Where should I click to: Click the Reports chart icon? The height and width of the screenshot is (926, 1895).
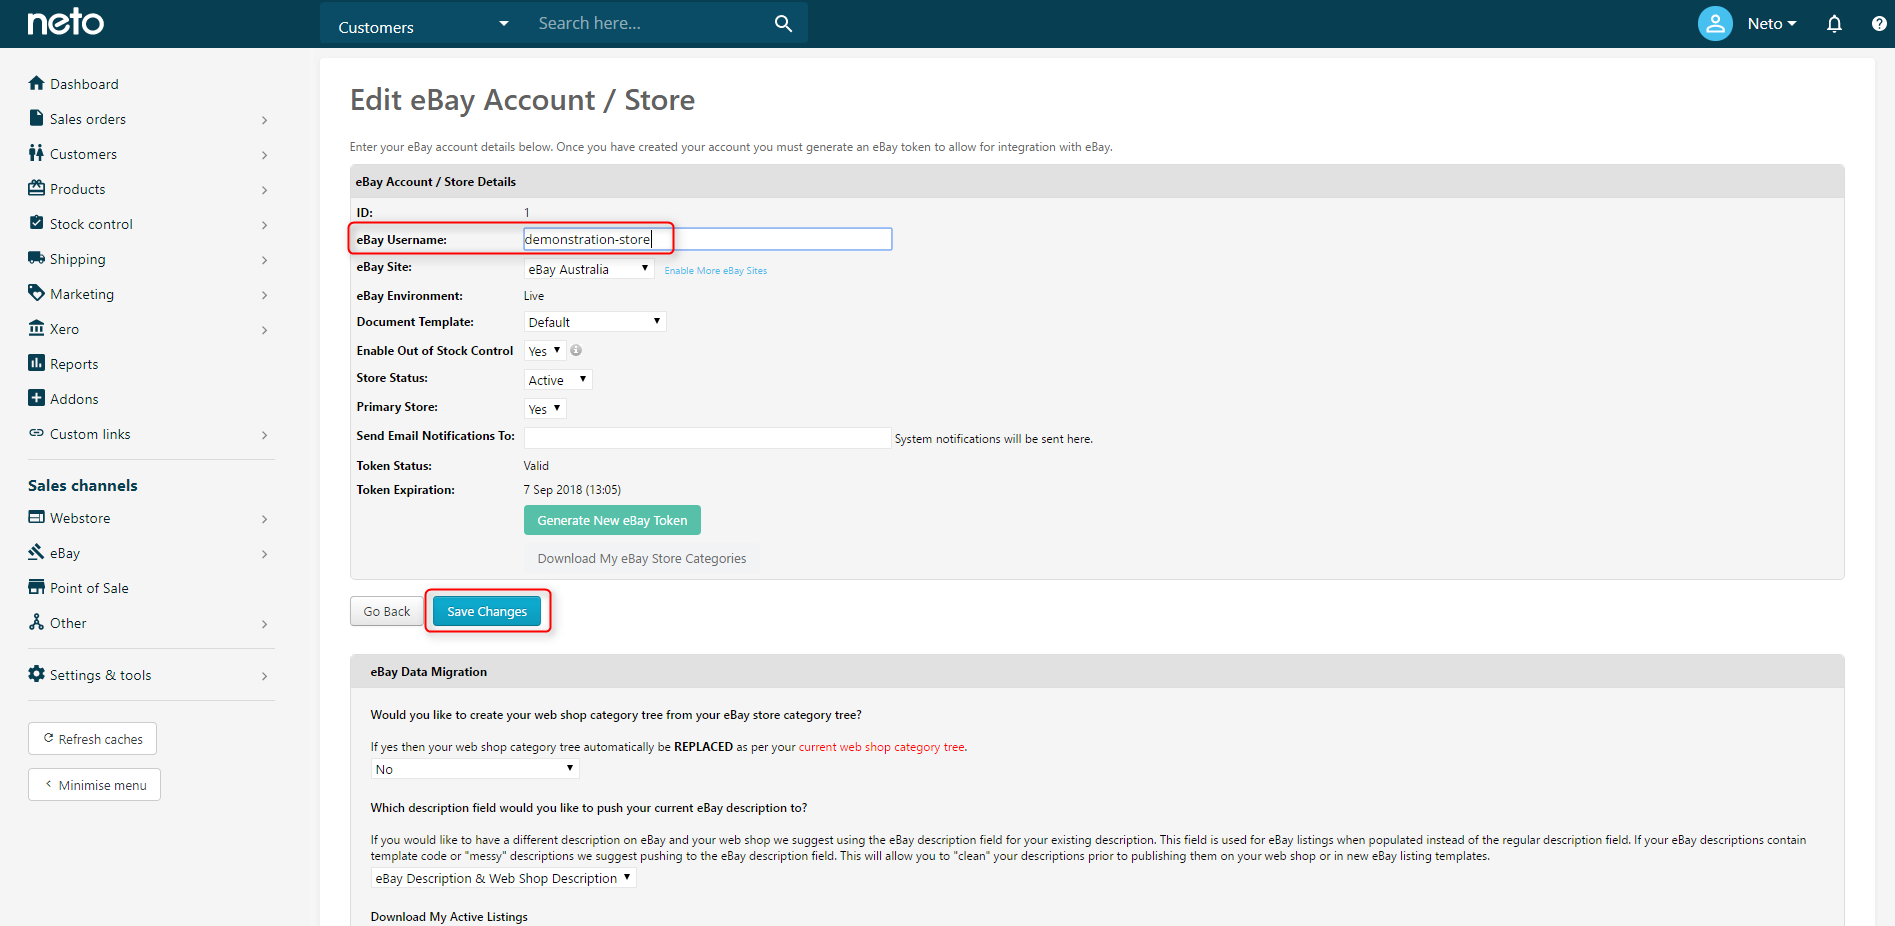(x=37, y=363)
